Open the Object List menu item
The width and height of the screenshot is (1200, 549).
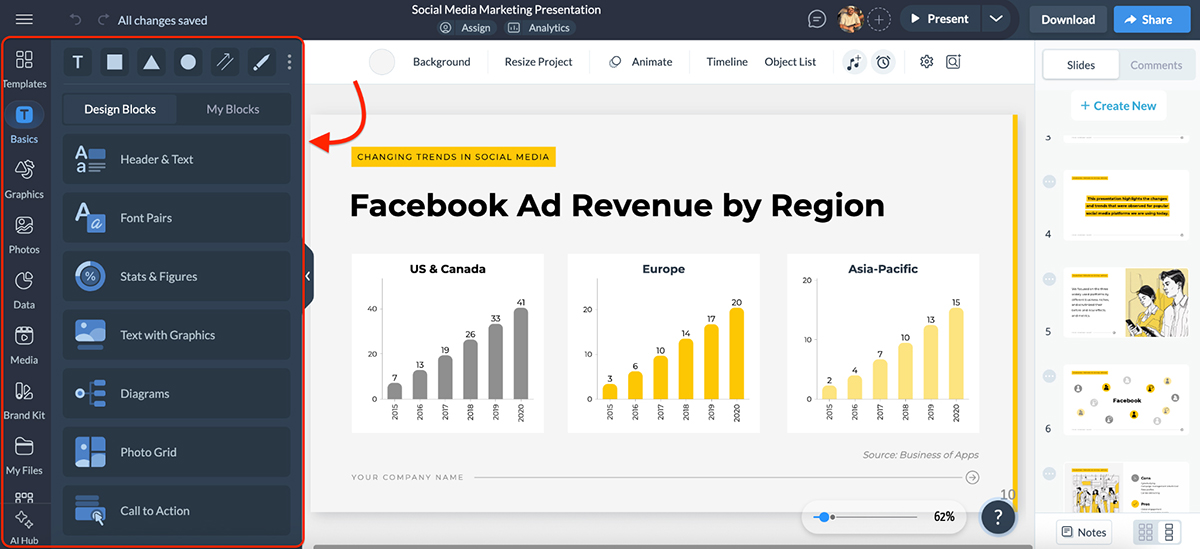click(790, 62)
